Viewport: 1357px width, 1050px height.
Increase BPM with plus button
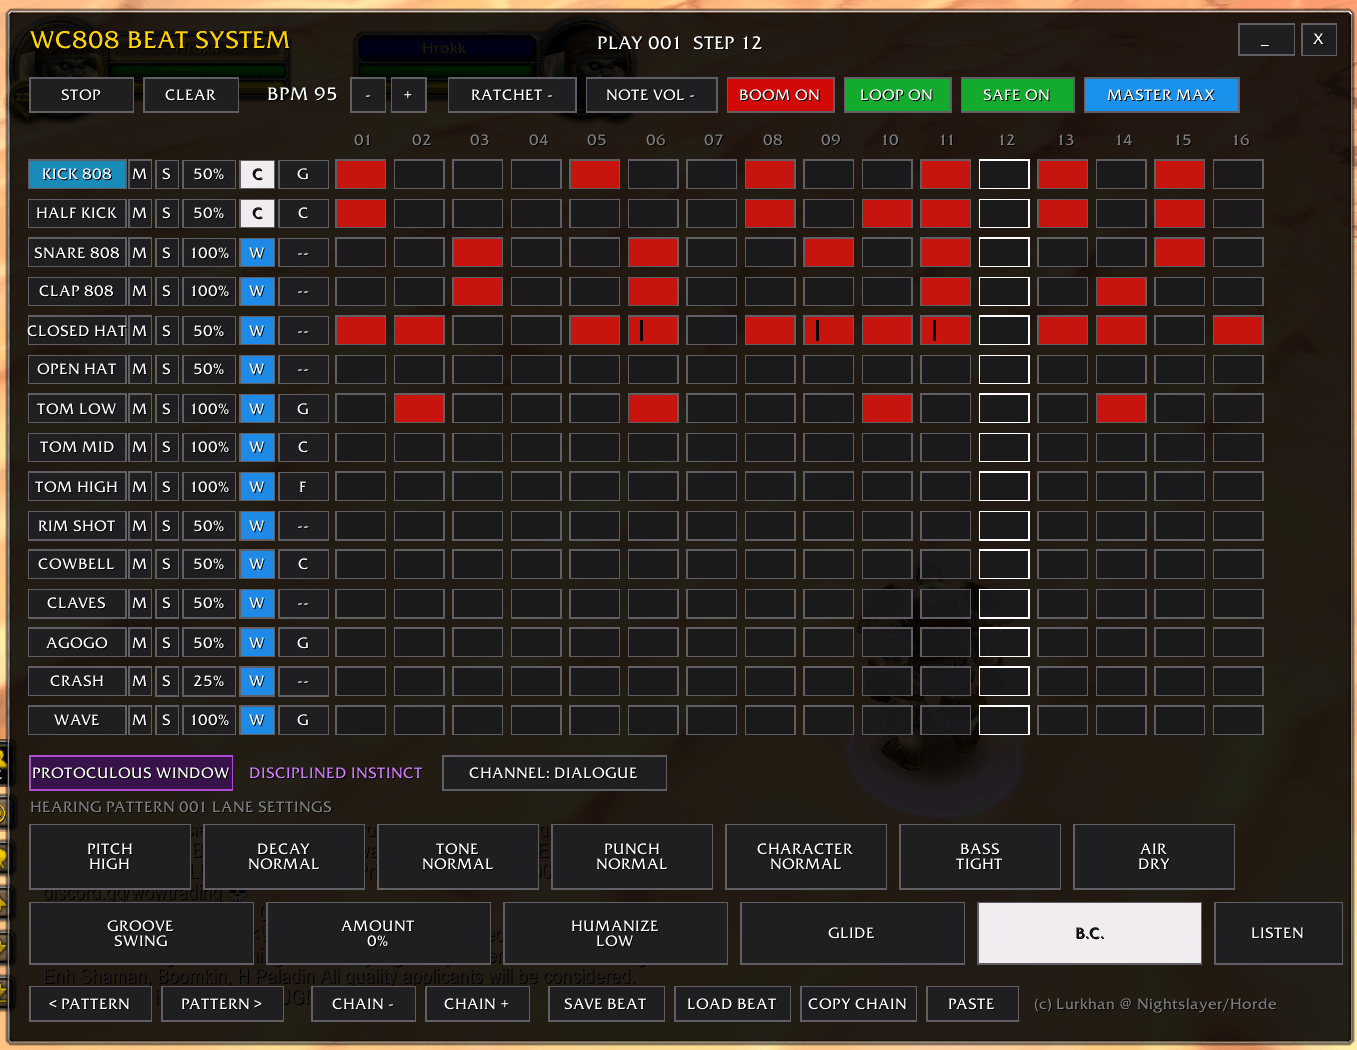408,95
